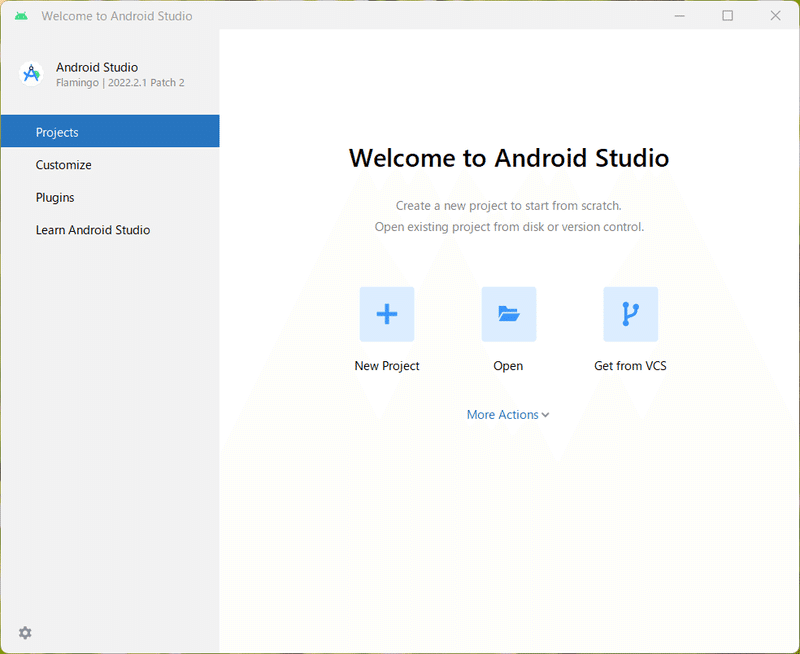
Task: Switch to the Projects section
Action: [57, 131]
